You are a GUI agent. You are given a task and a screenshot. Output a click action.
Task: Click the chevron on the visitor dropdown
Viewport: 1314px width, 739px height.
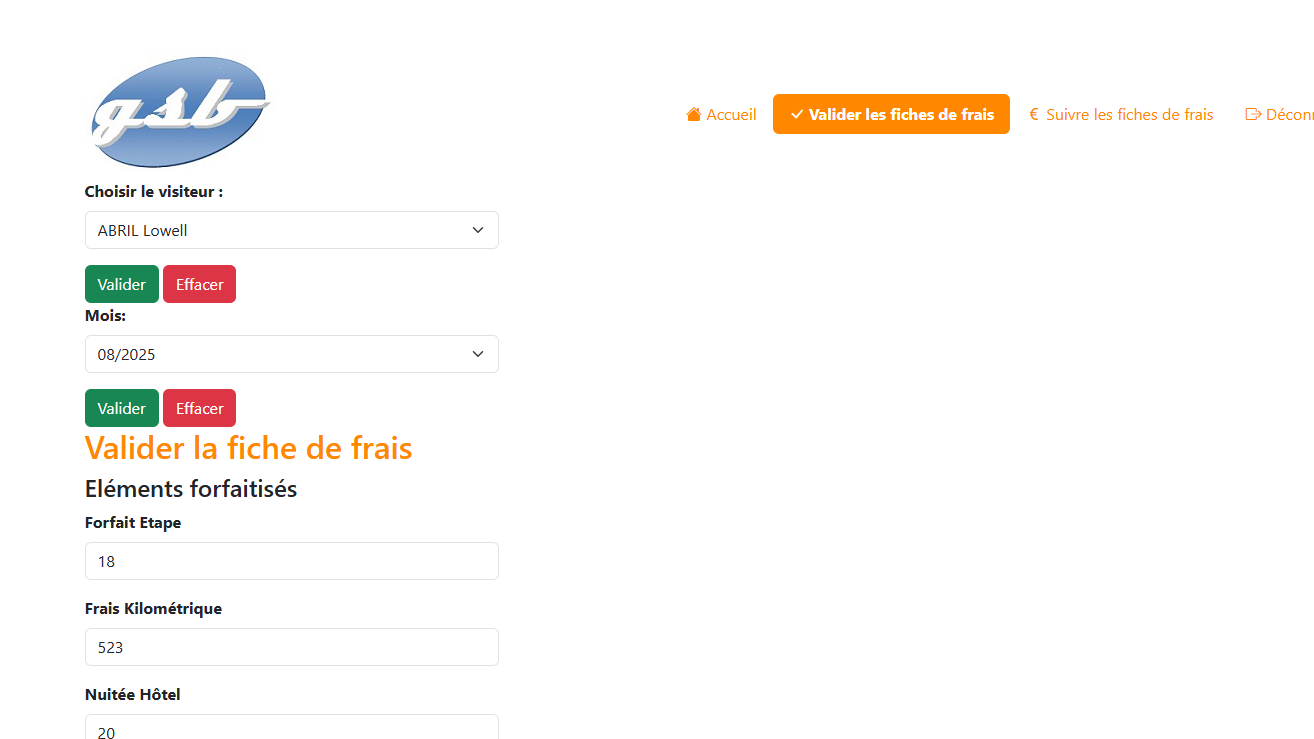coord(478,230)
